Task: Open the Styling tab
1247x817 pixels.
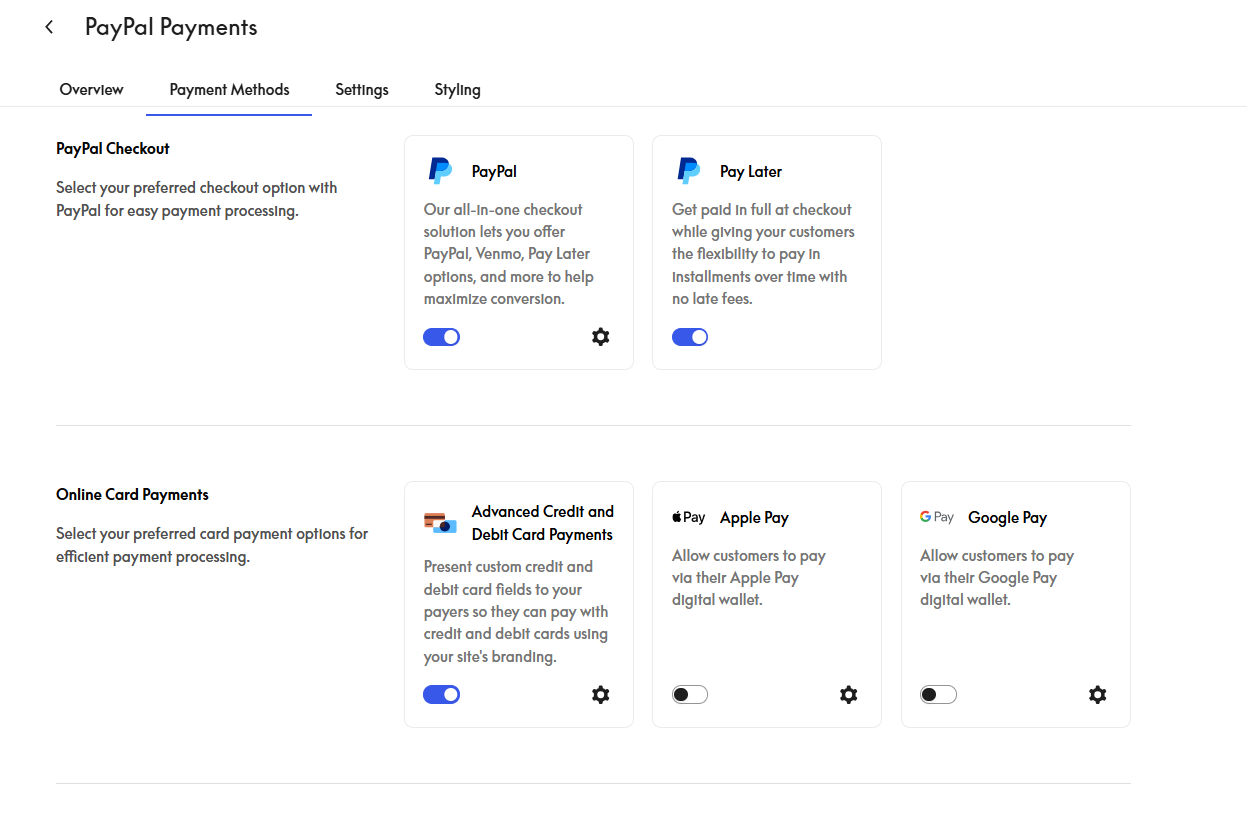Action: pyautogui.click(x=457, y=89)
